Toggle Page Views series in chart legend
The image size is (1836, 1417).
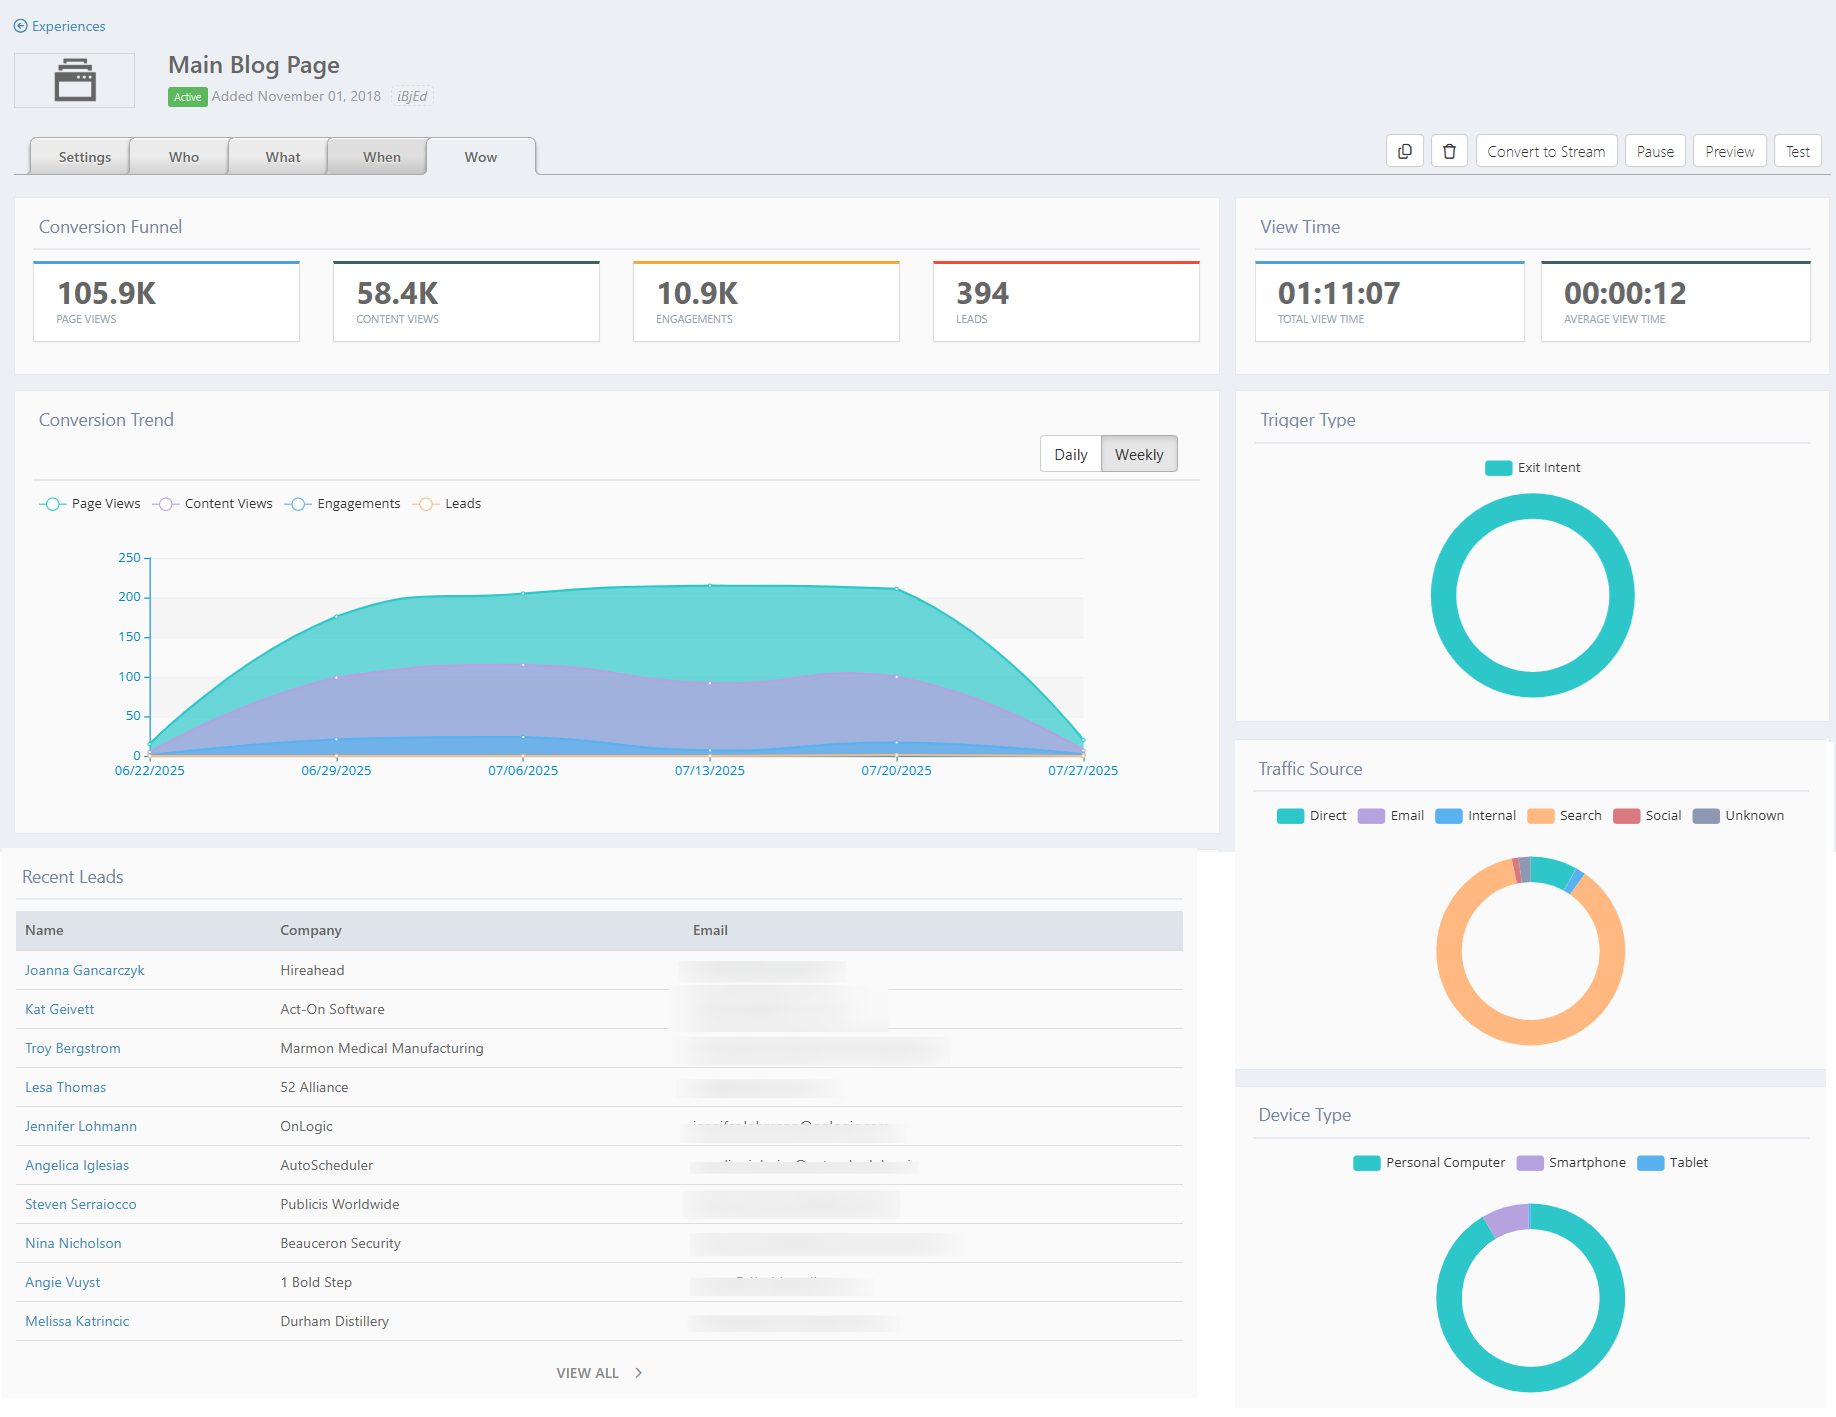coord(90,504)
